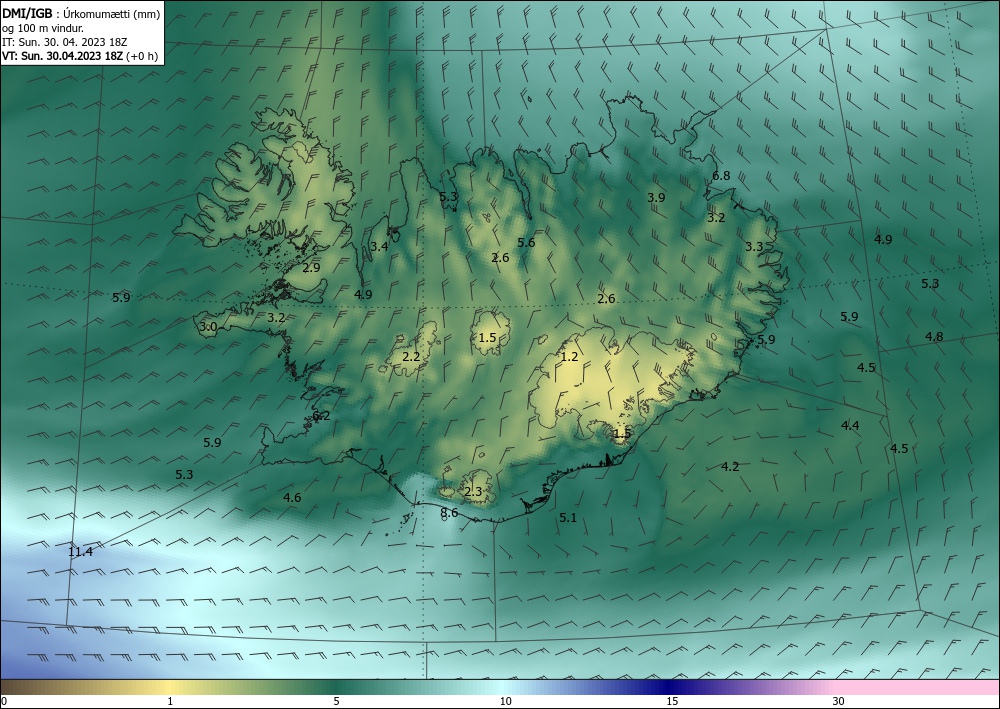Click the 3.3 value in the eastern fjords
The image size is (1000, 709).
(754, 247)
